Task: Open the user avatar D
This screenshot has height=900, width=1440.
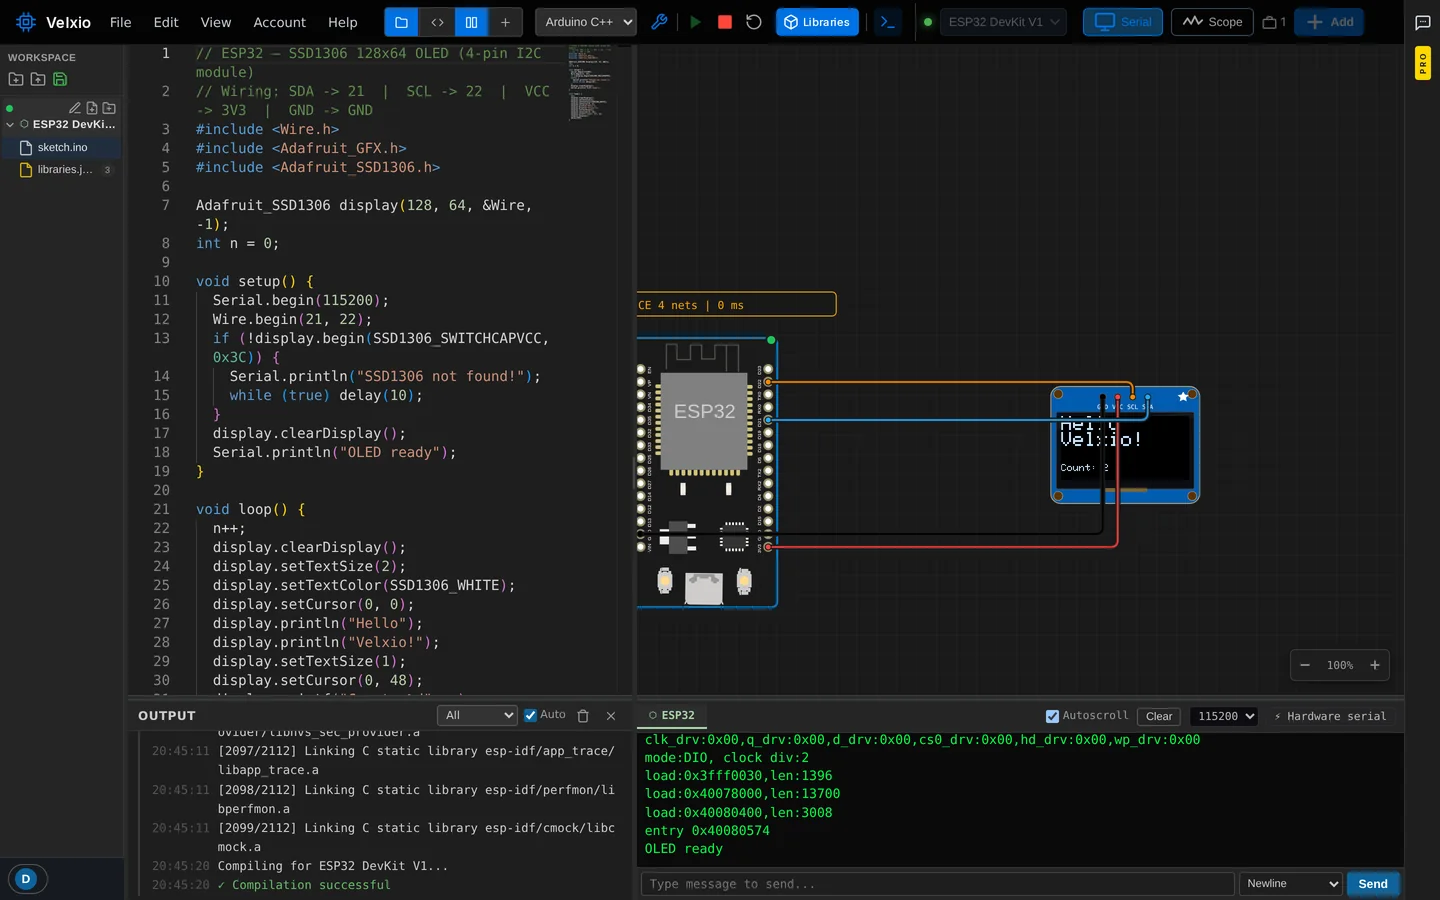Action: pos(26,879)
